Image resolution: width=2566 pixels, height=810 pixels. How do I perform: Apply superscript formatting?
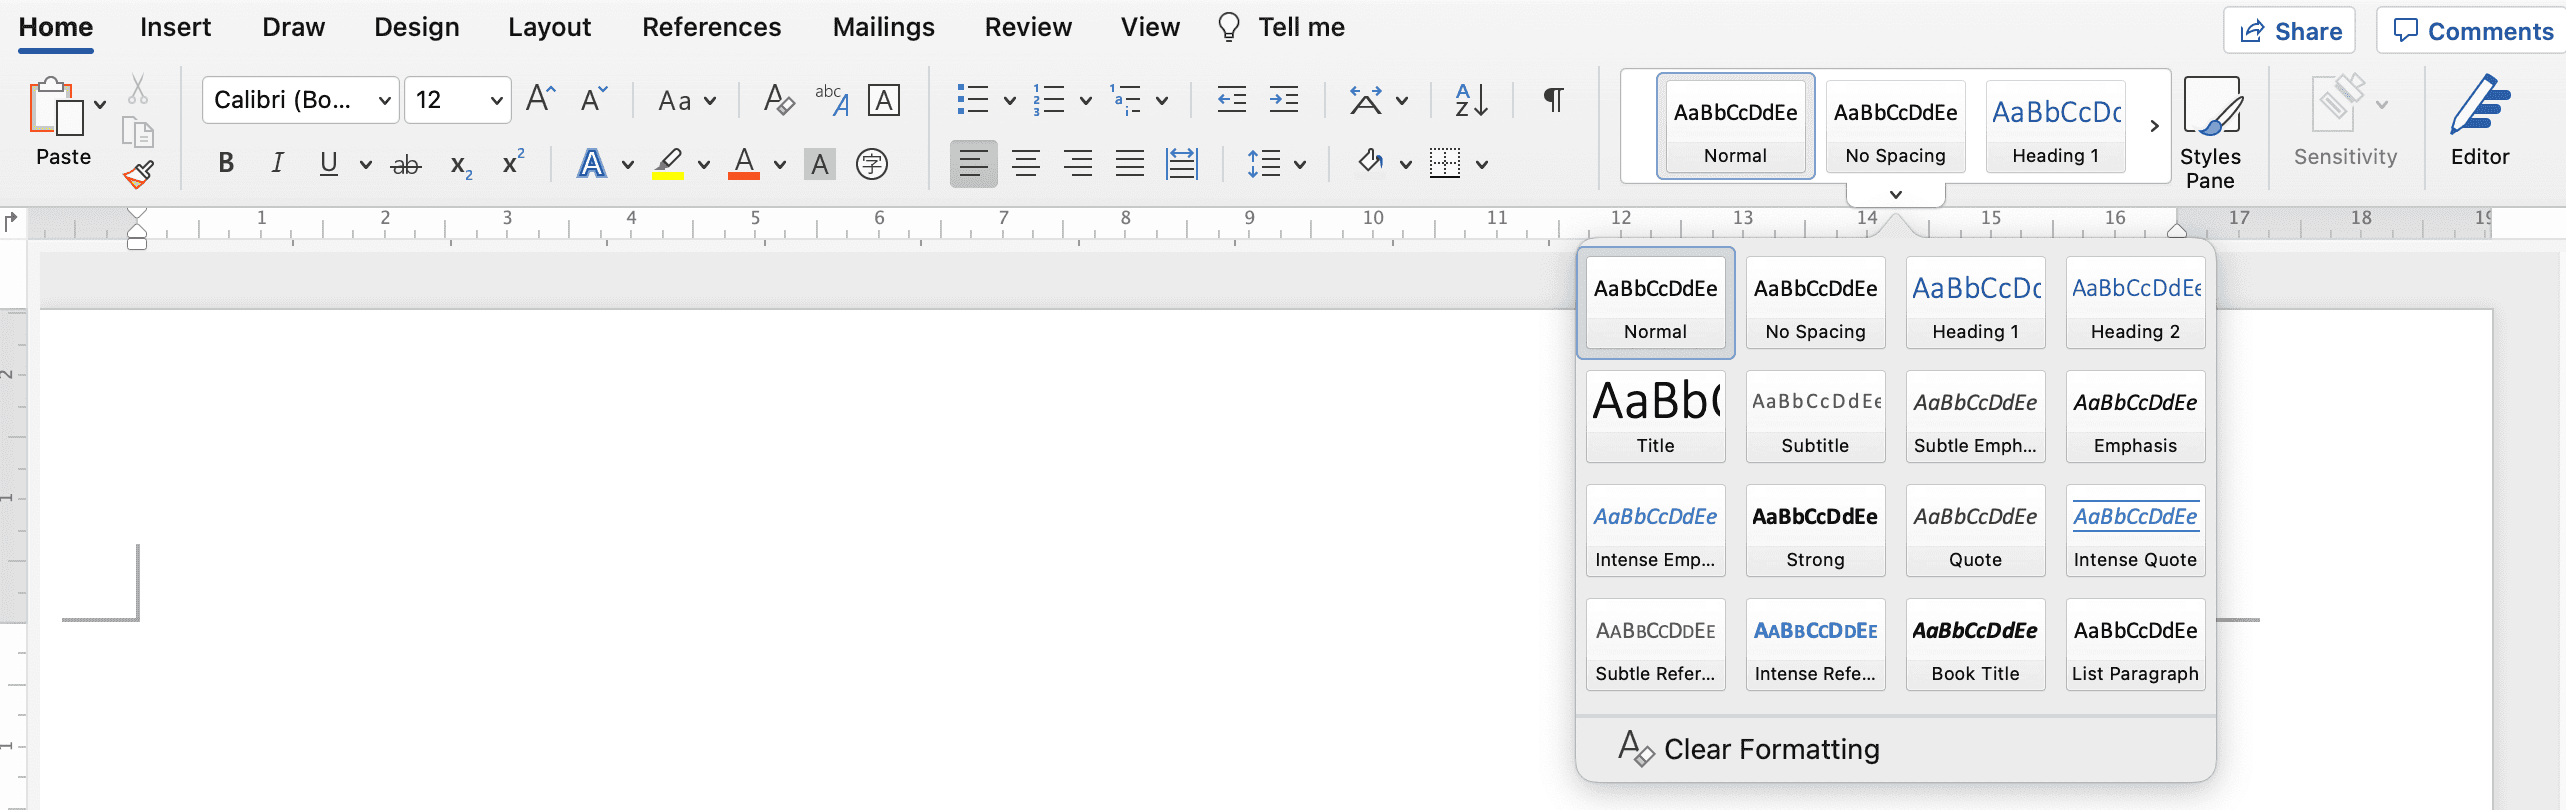pyautogui.click(x=513, y=163)
